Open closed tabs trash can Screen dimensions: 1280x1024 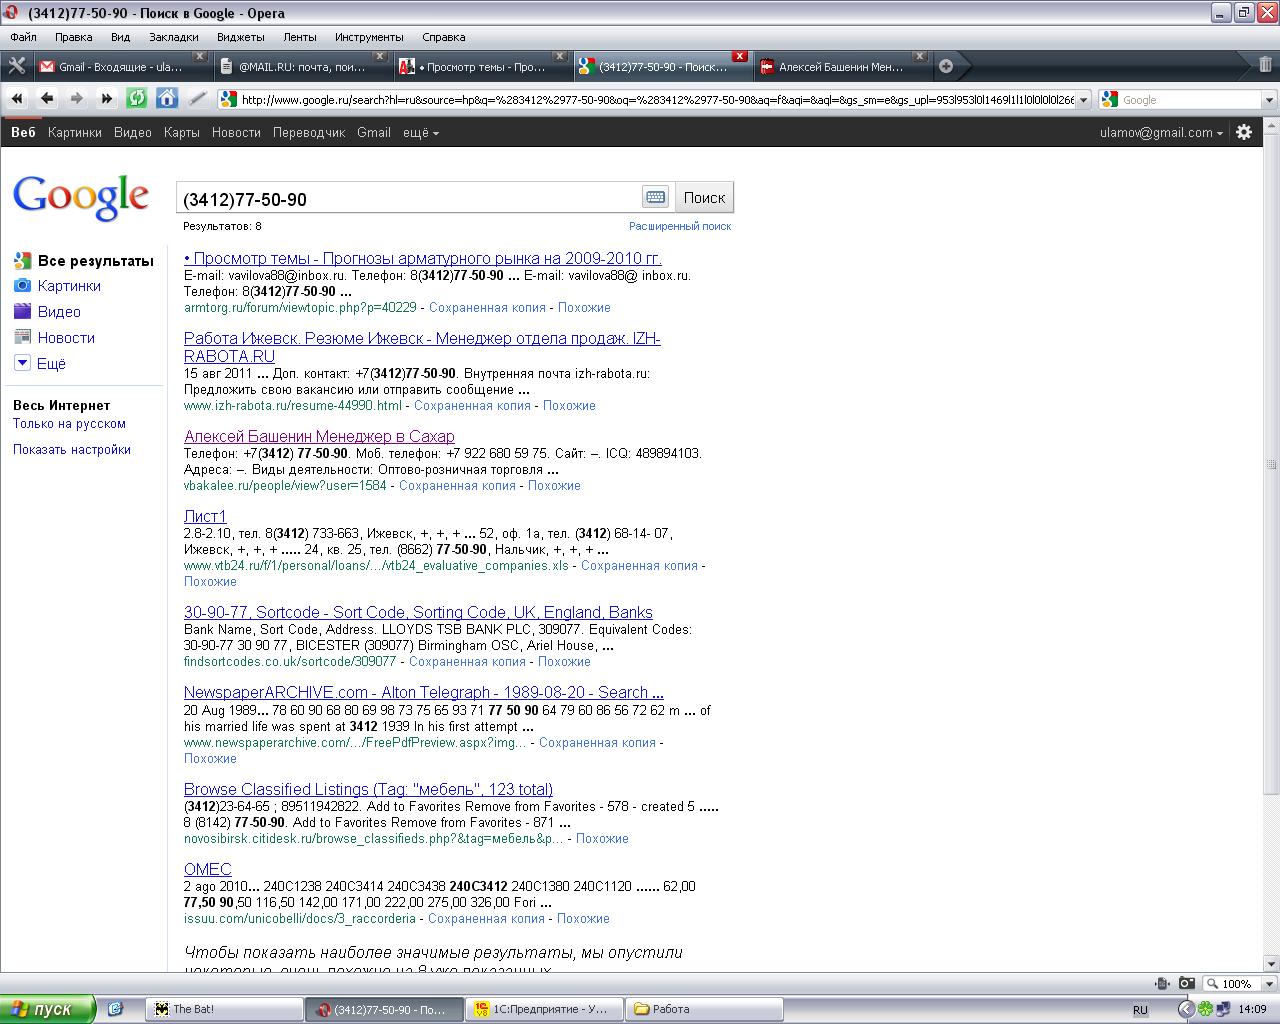[x=1265, y=66]
